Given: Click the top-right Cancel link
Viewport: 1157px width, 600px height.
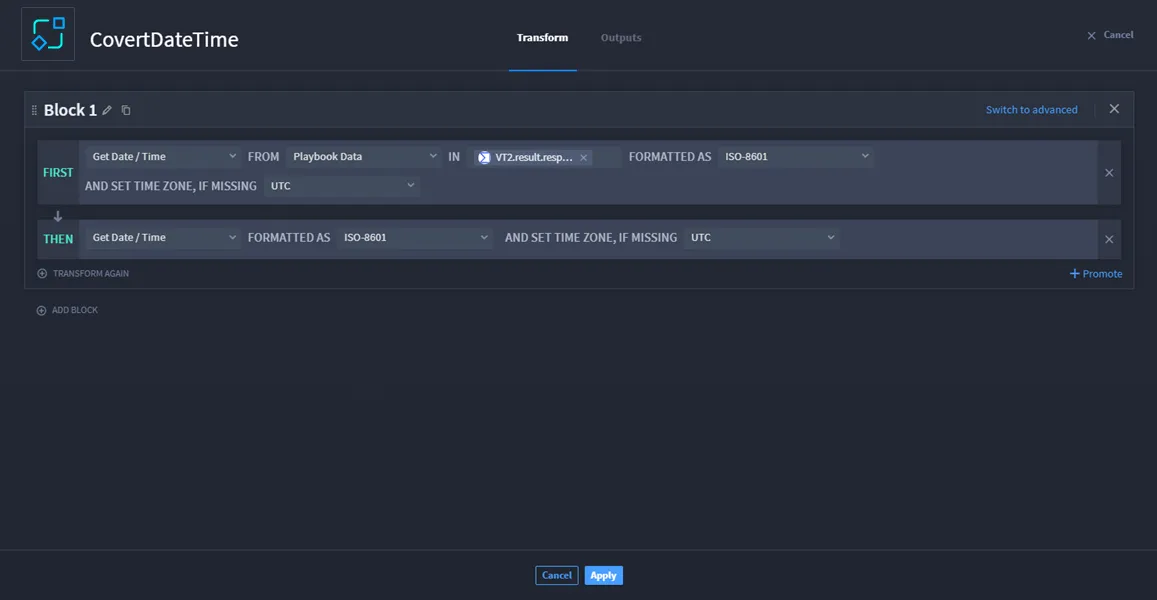Looking at the screenshot, I should 1118,35.
